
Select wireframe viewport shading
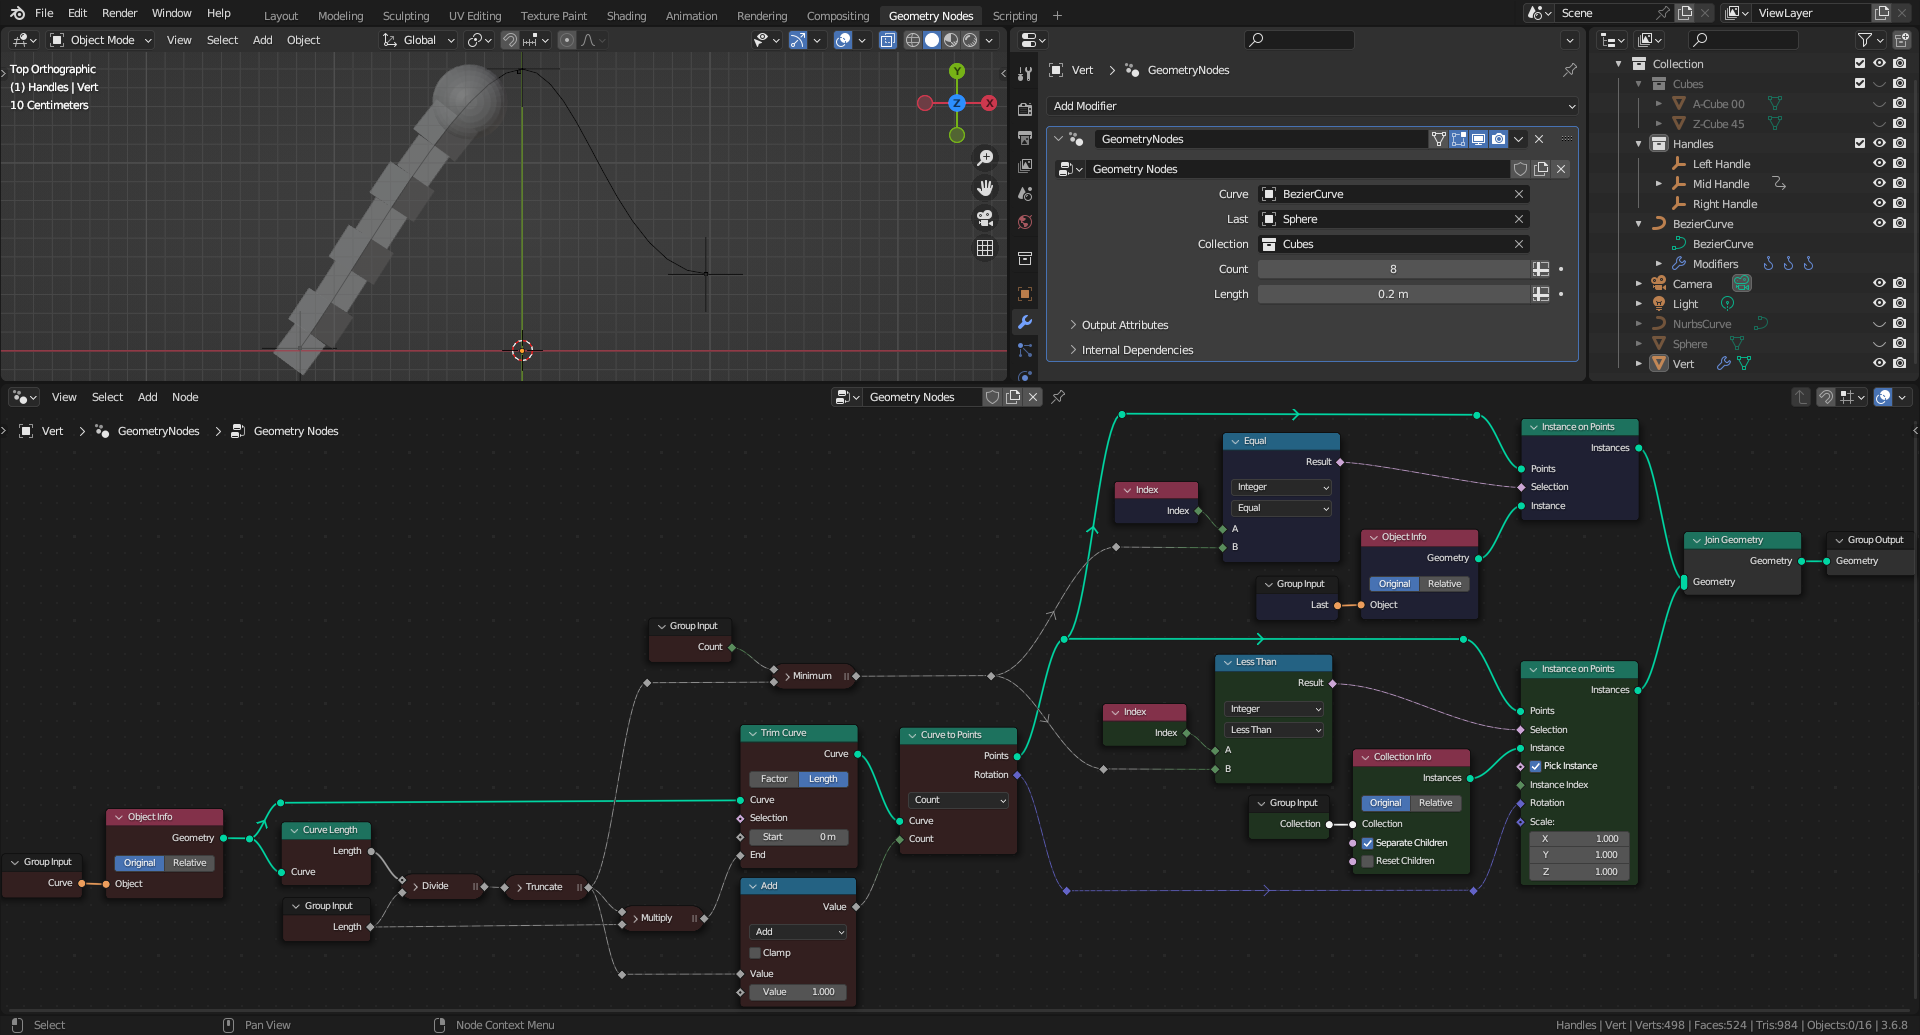pyautogui.click(x=913, y=40)
